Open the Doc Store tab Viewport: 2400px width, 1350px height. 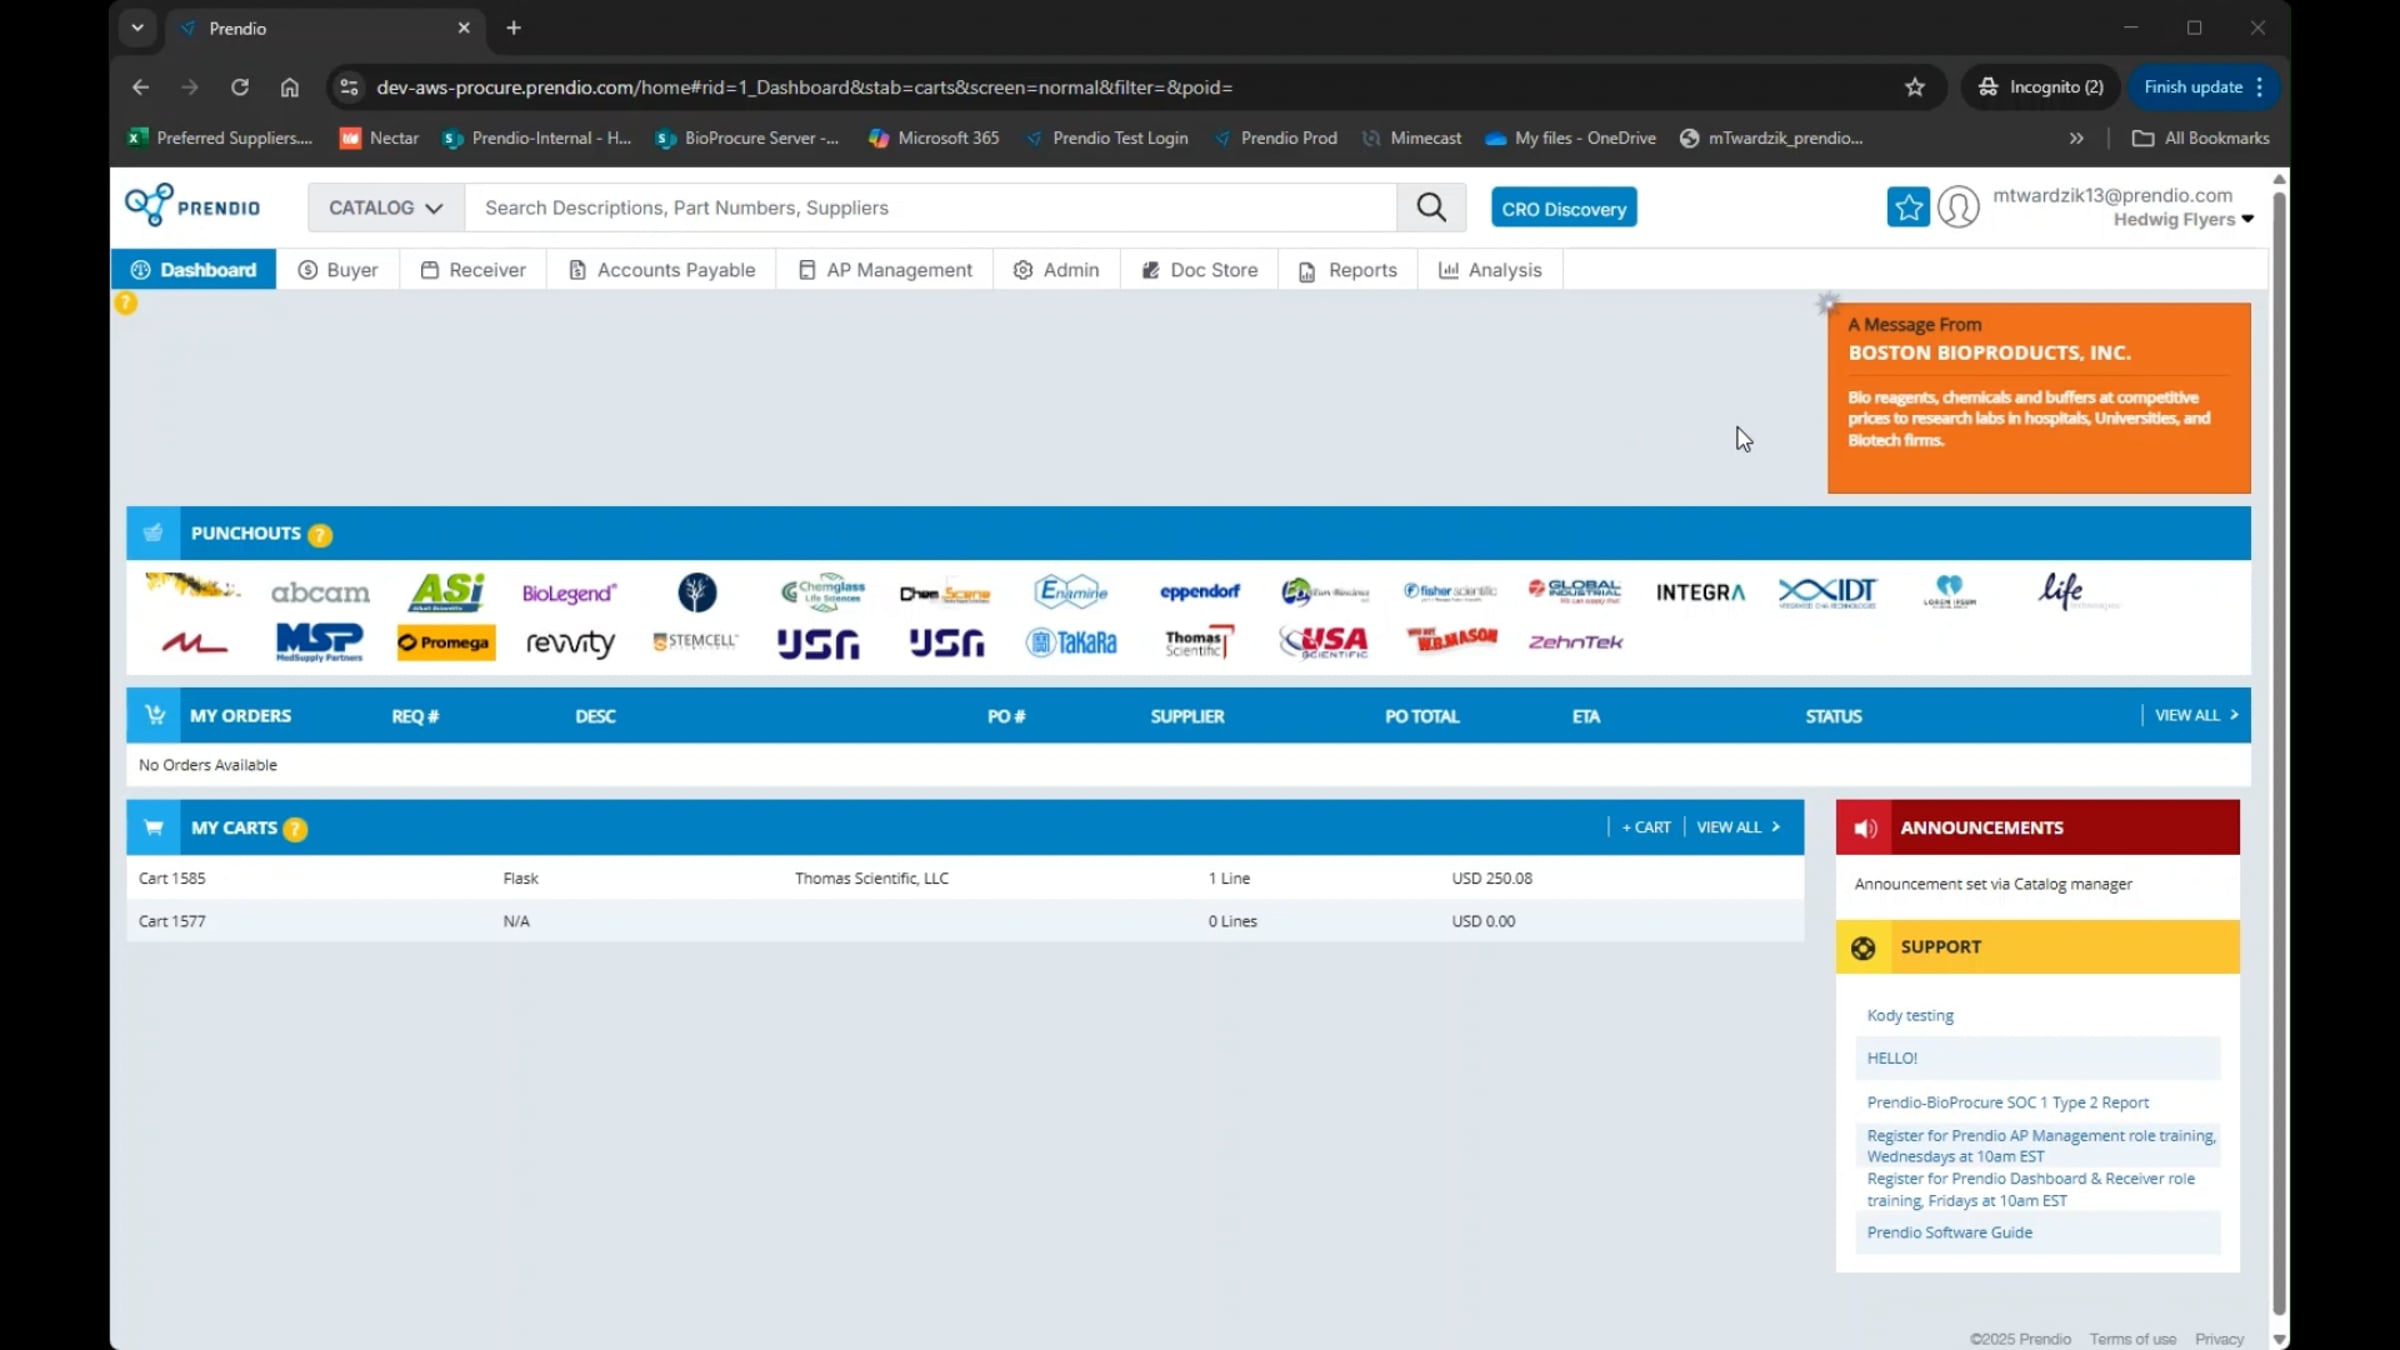pos(1199,270)
